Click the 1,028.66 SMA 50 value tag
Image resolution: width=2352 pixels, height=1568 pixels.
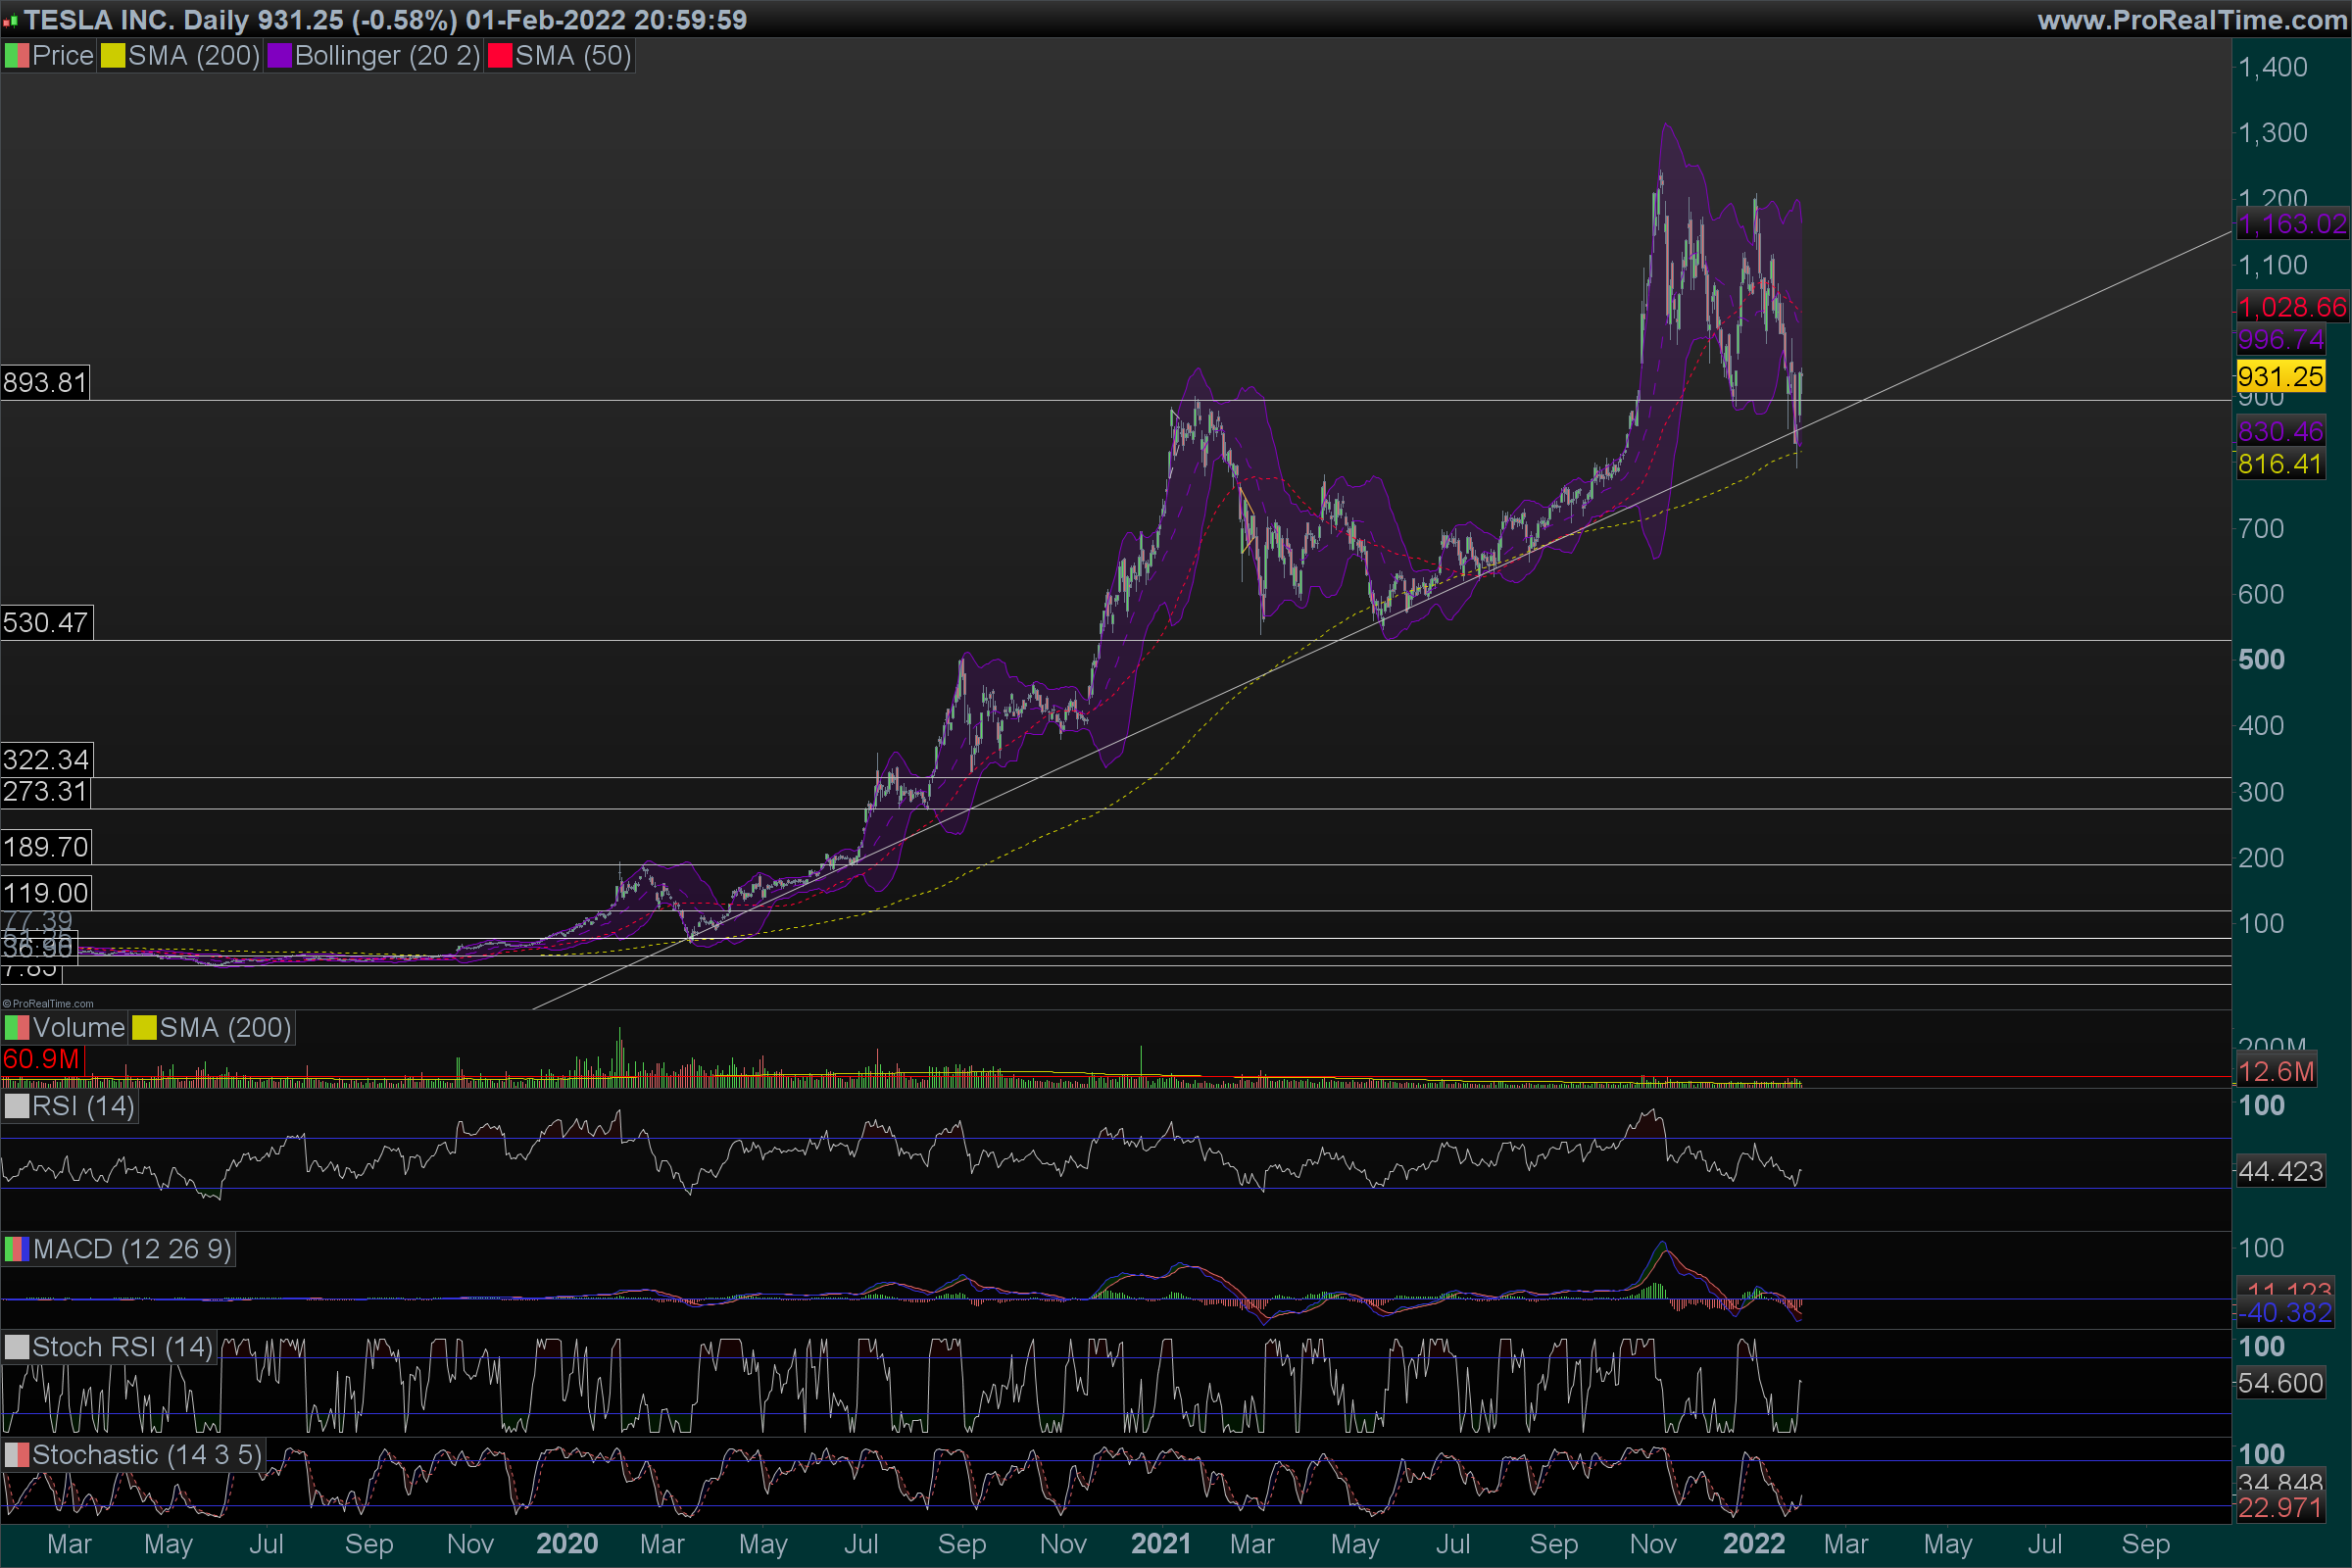[x=2291, y=307]
